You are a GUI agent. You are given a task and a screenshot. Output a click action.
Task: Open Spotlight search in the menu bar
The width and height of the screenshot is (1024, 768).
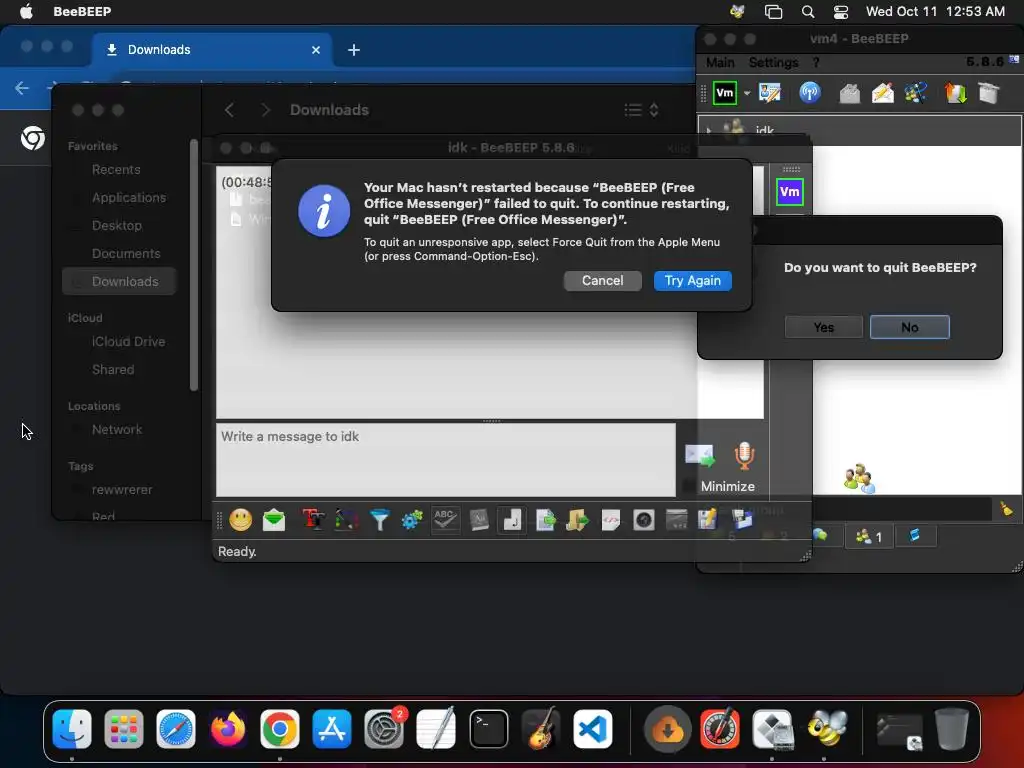coord(808,12)
